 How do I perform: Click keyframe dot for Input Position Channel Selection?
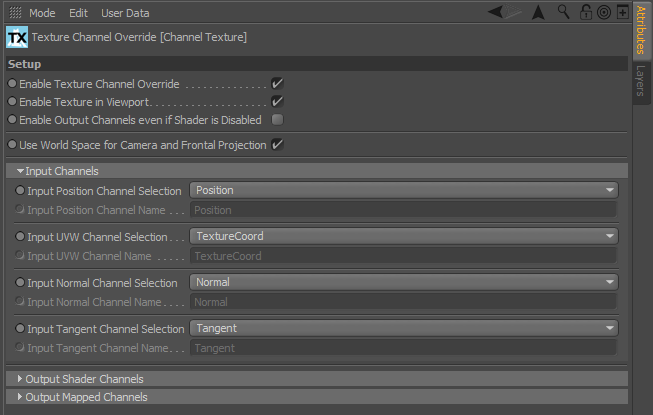[x=20, y=190]
